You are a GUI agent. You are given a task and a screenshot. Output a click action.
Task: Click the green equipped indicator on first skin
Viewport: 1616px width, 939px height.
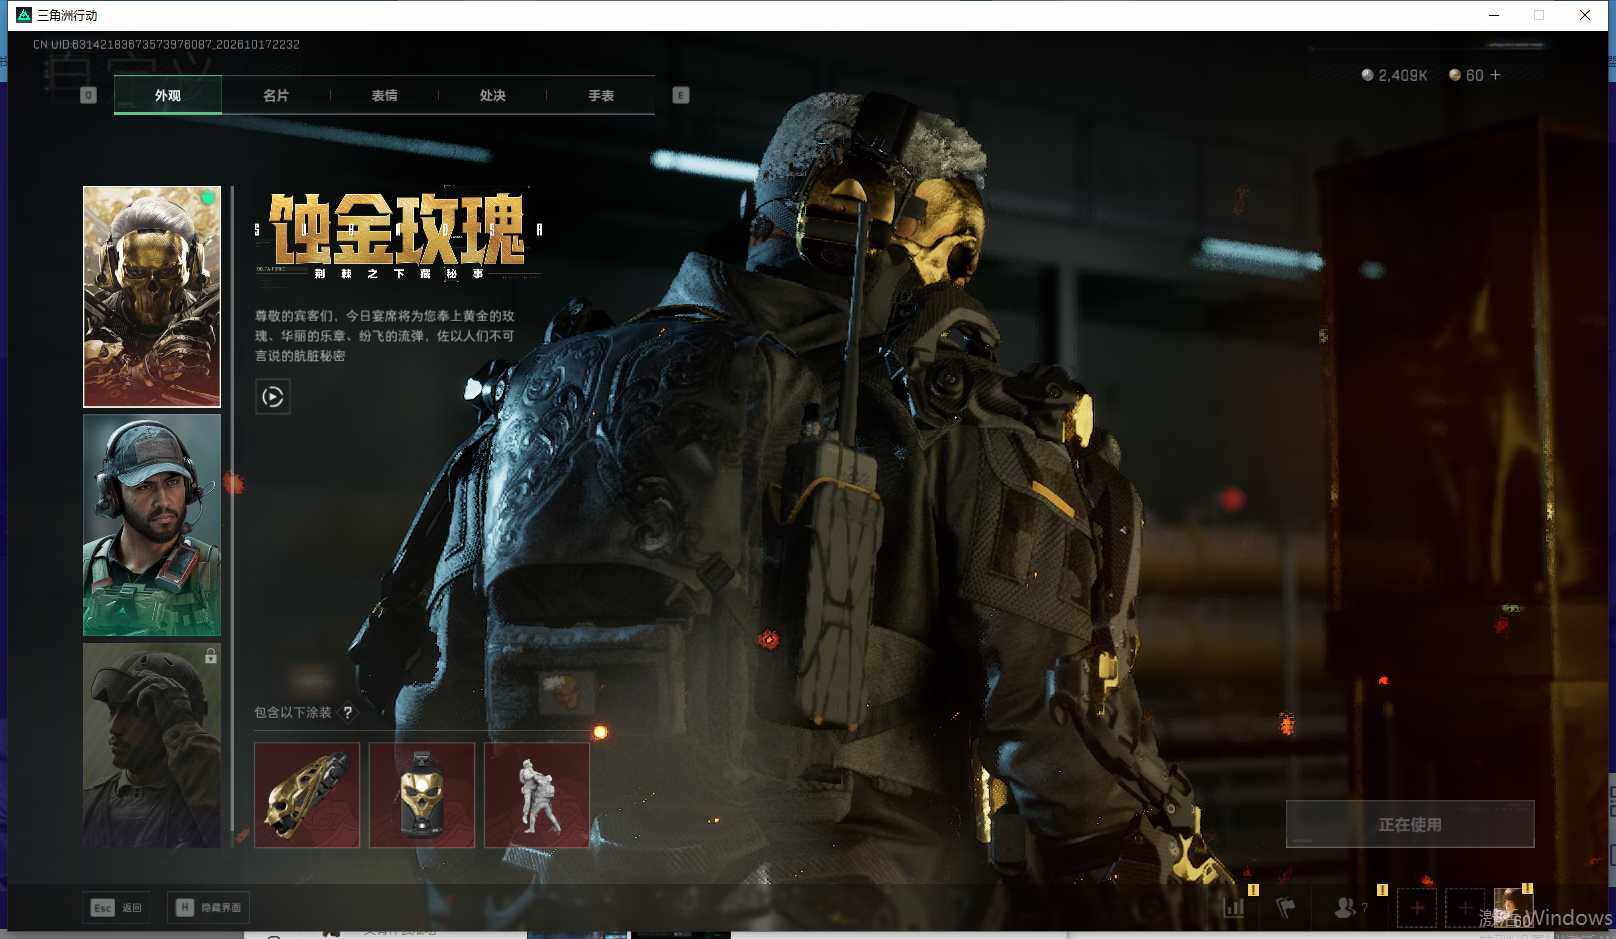click(208, 198)
